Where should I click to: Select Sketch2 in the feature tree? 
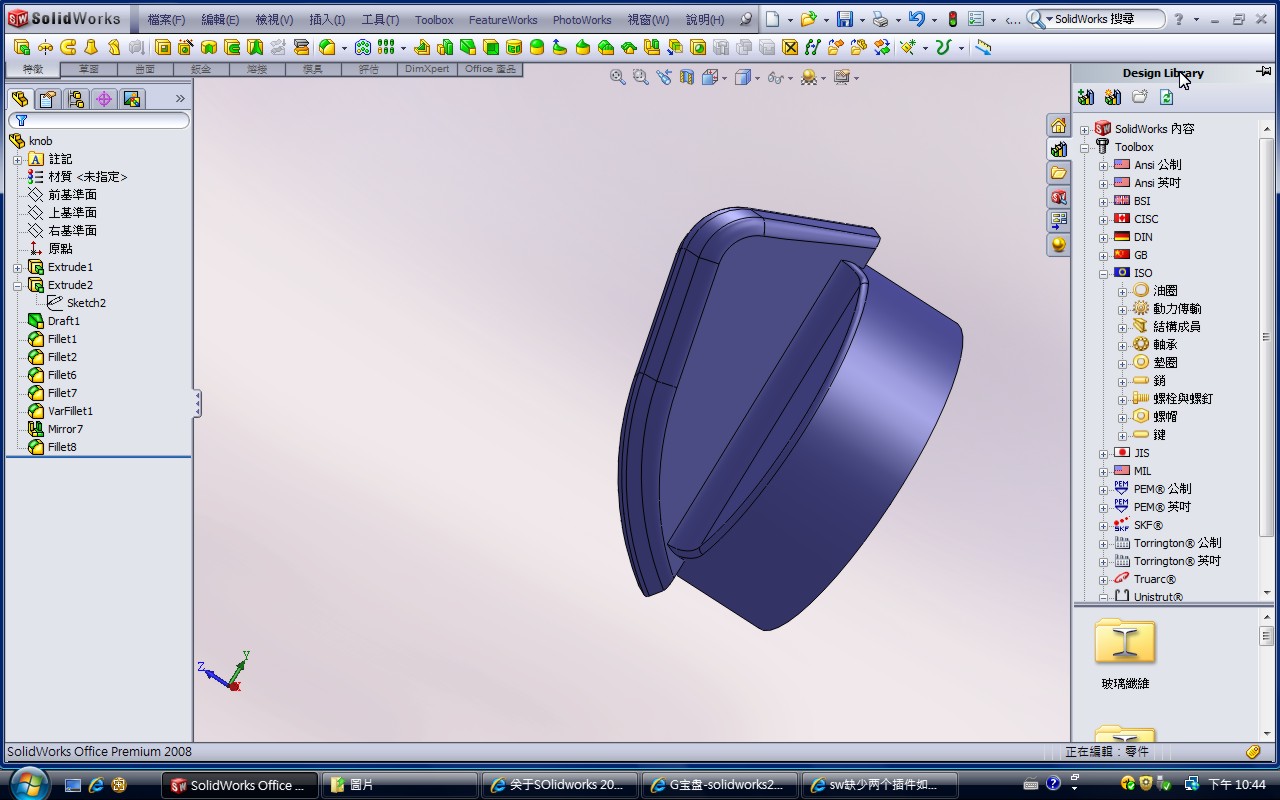pos(86,303)
